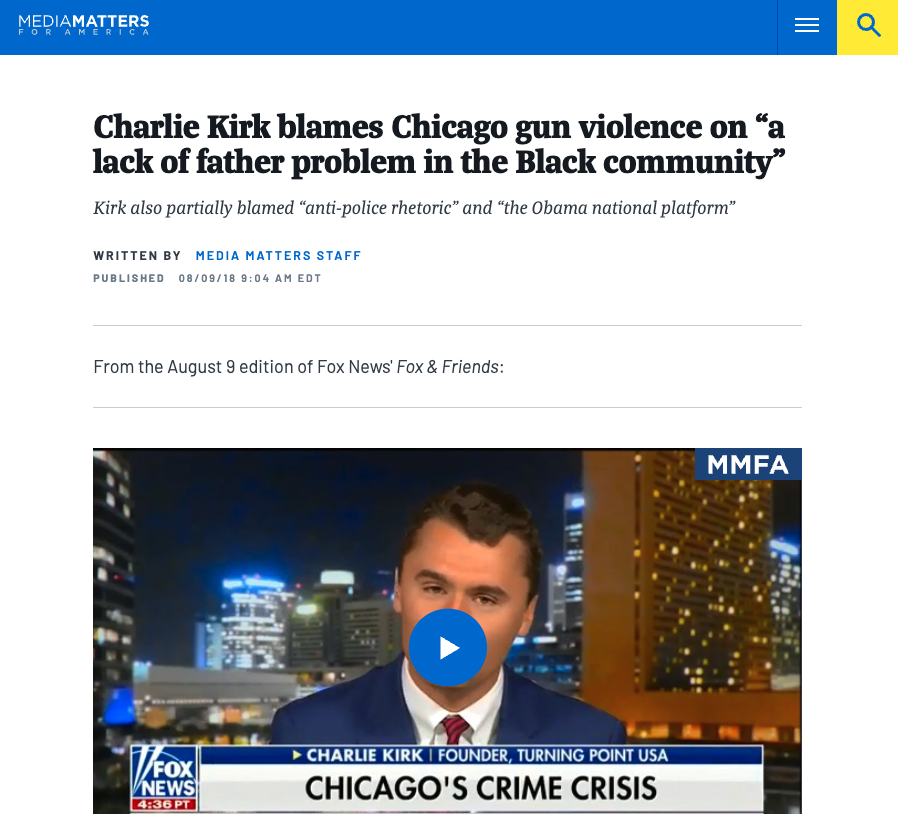The image size is (898, 814).
Task: Click the Charlie Kirk founder name banner
Action: point(481,755)
